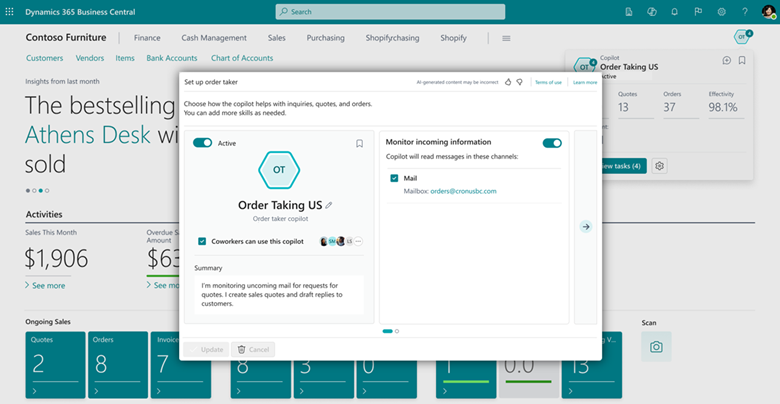Go to next setup page arrow
The width and height of the screenshot is (780, 404).
coord(586,227)
